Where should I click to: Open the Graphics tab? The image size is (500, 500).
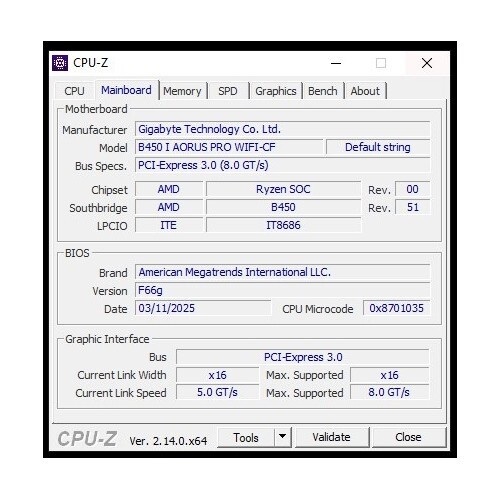(x=276, y=91)
